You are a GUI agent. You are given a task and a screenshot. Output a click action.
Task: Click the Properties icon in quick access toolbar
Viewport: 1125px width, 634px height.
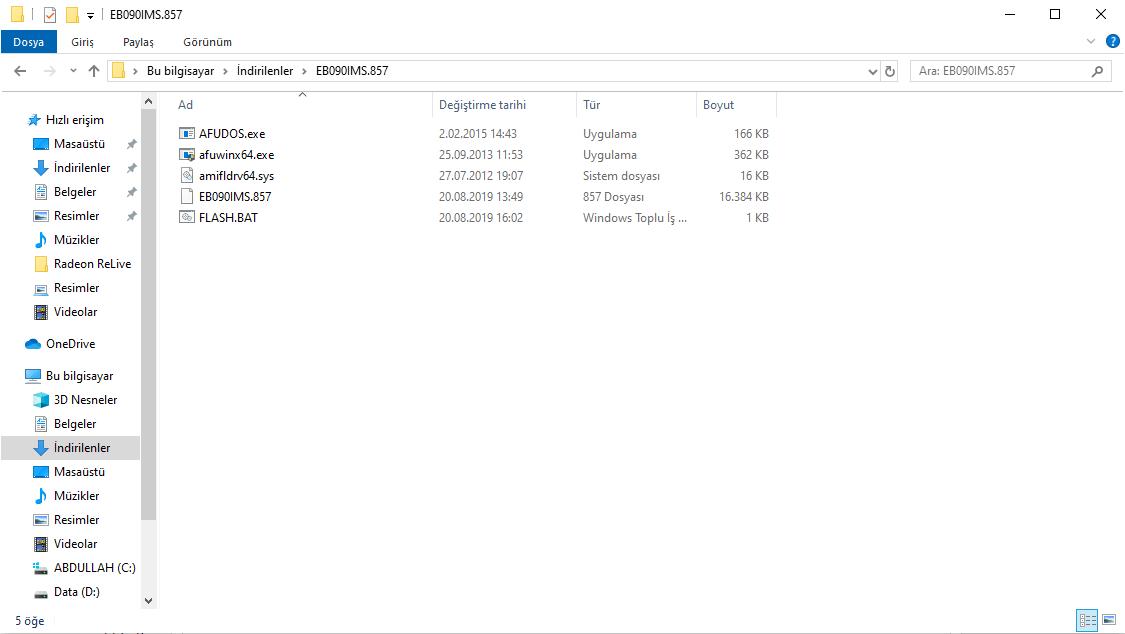click(50, 14)
